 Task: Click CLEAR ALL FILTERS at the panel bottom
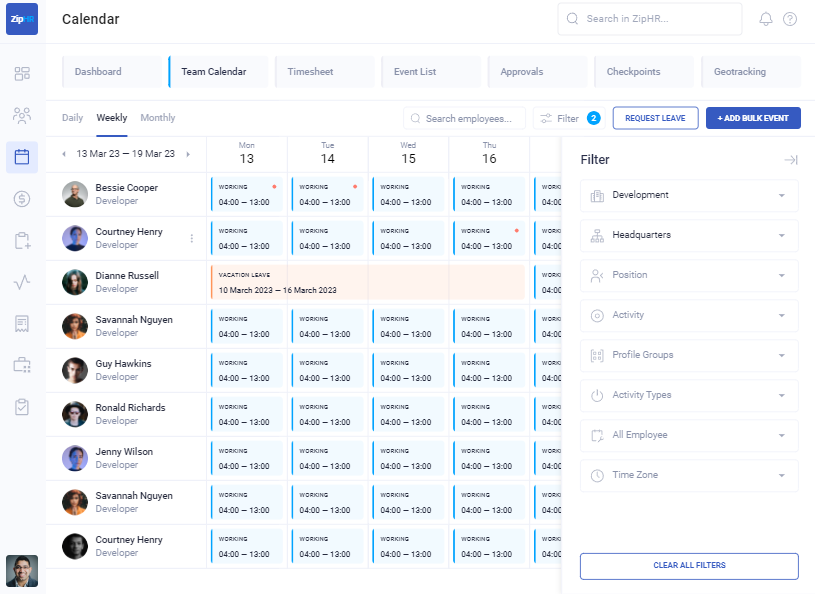pyautogui.click(x=688, y=565)
